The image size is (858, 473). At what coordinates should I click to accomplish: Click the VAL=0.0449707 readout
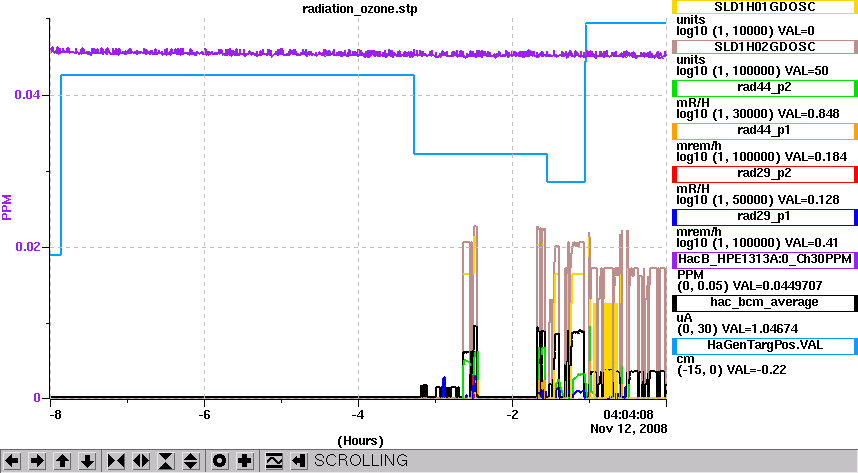click(779, 286)
